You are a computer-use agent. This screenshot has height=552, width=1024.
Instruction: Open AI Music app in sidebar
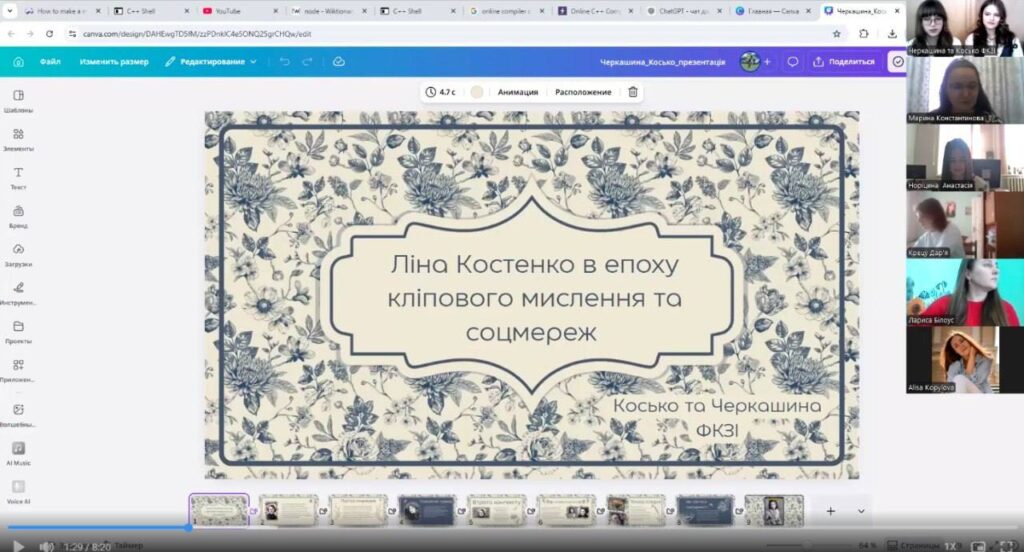point(18,453)
